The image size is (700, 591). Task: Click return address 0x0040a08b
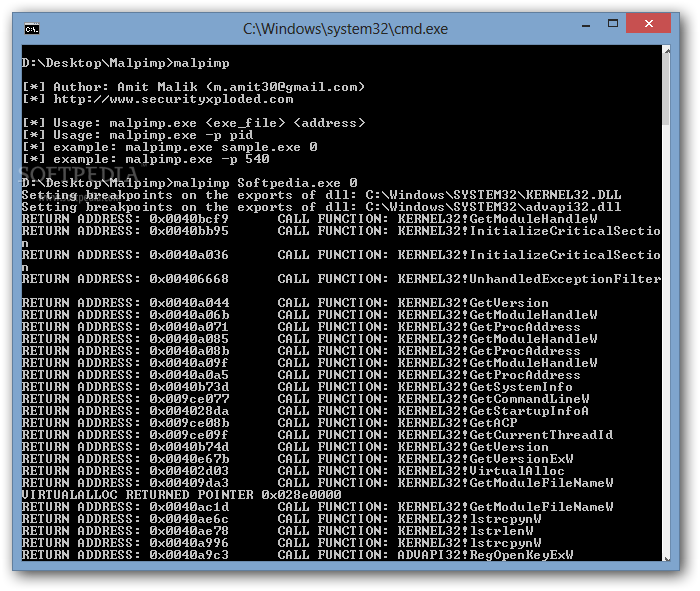pyautogui.click(x=189, y=351)
